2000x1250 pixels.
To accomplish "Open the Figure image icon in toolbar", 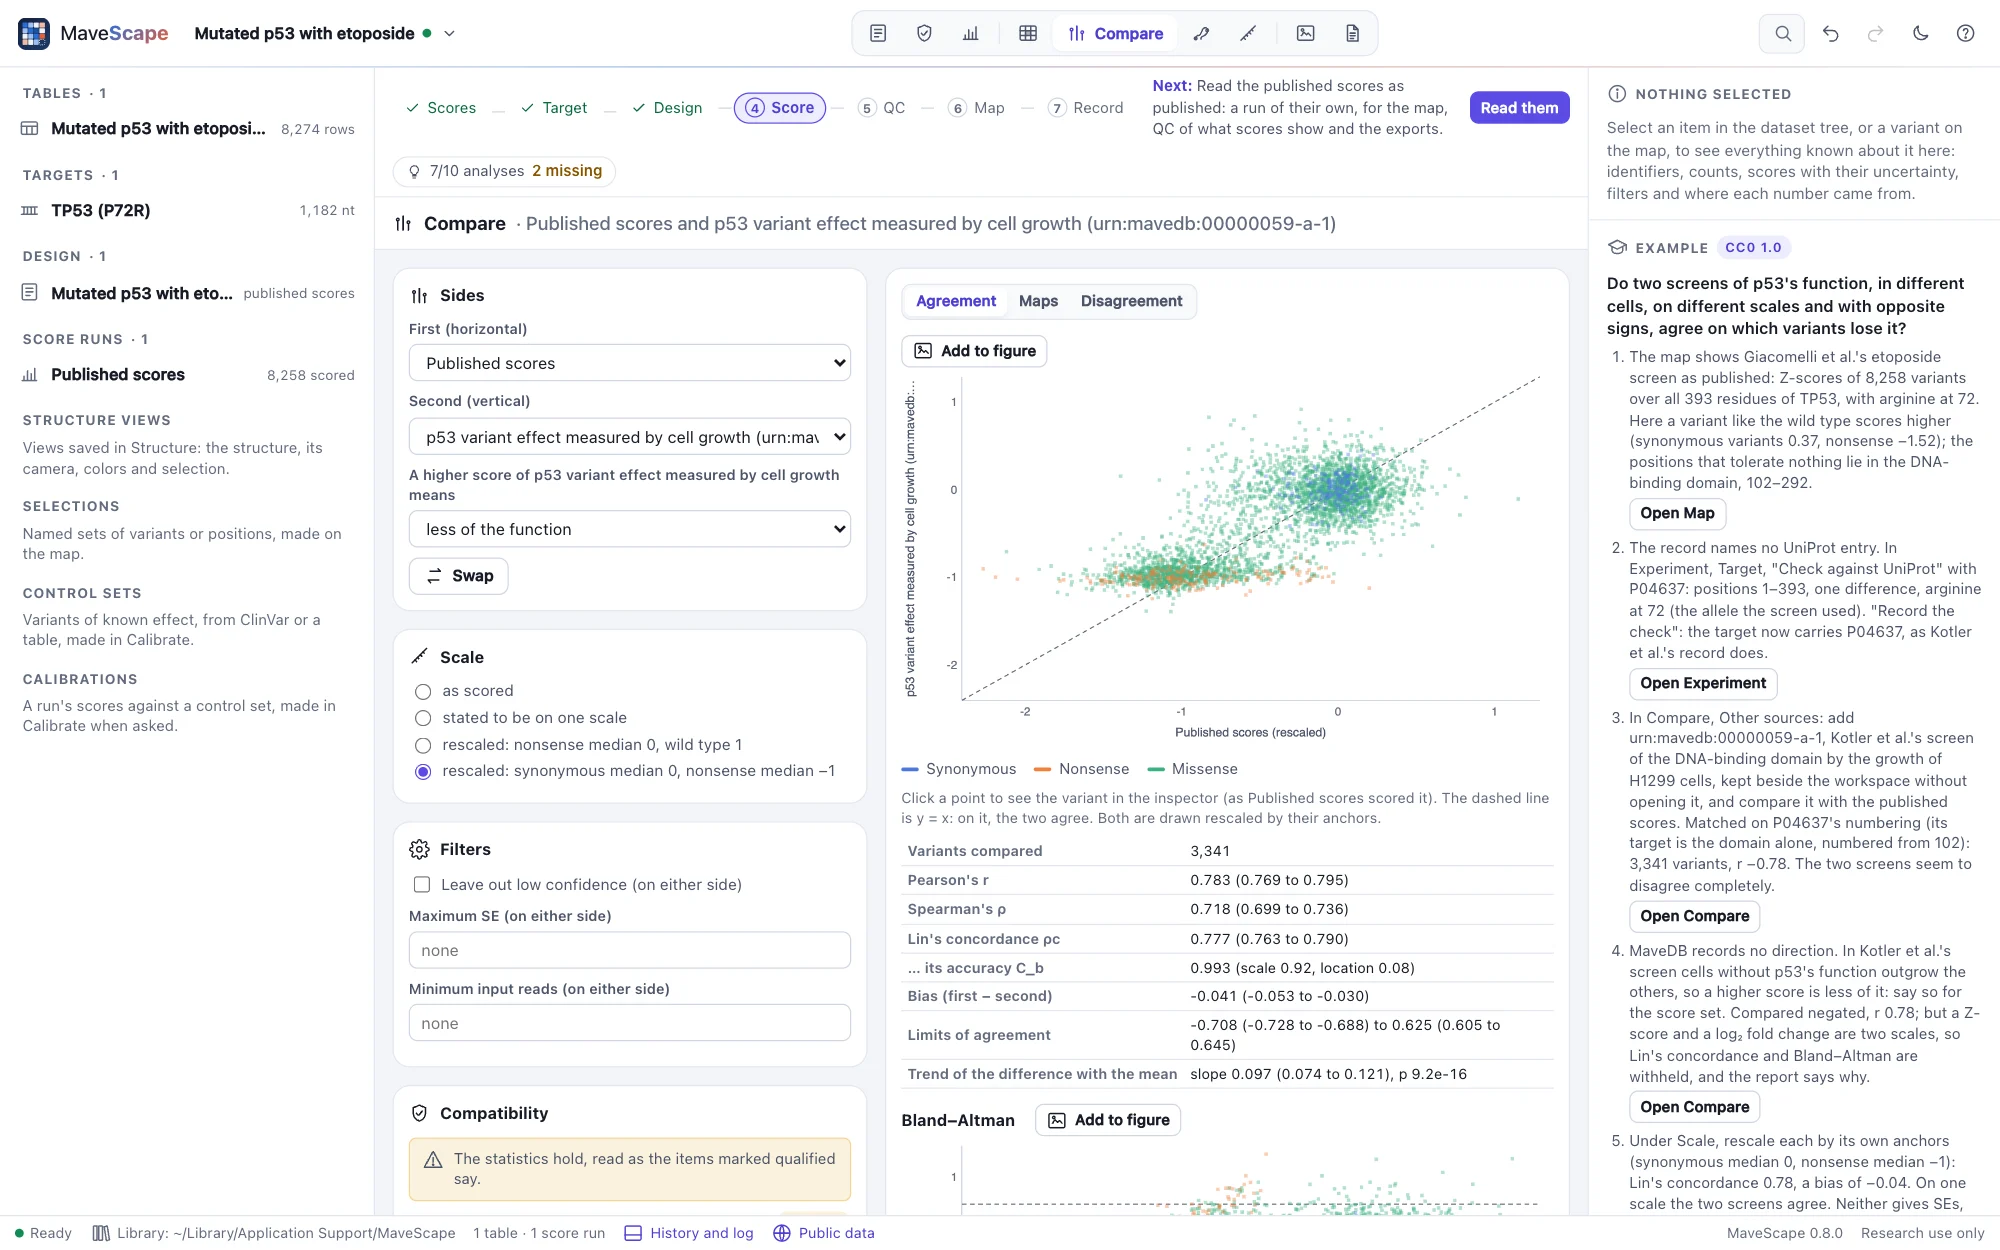I will [x=1306, y=33].
